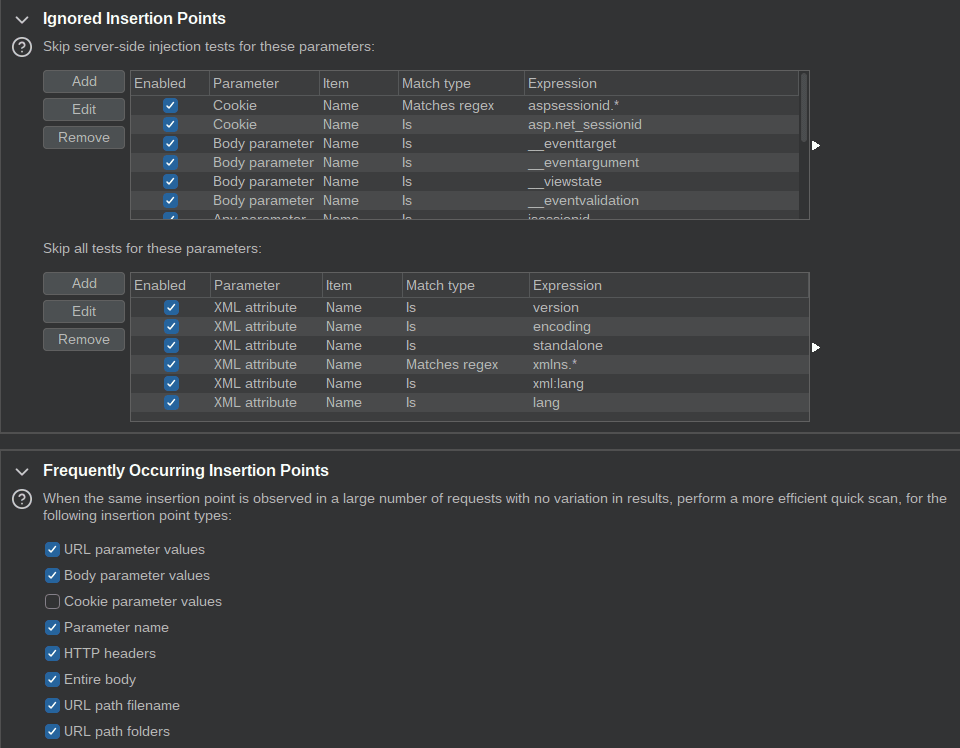Sort by the Expression column in top table

tap(660, 83)
